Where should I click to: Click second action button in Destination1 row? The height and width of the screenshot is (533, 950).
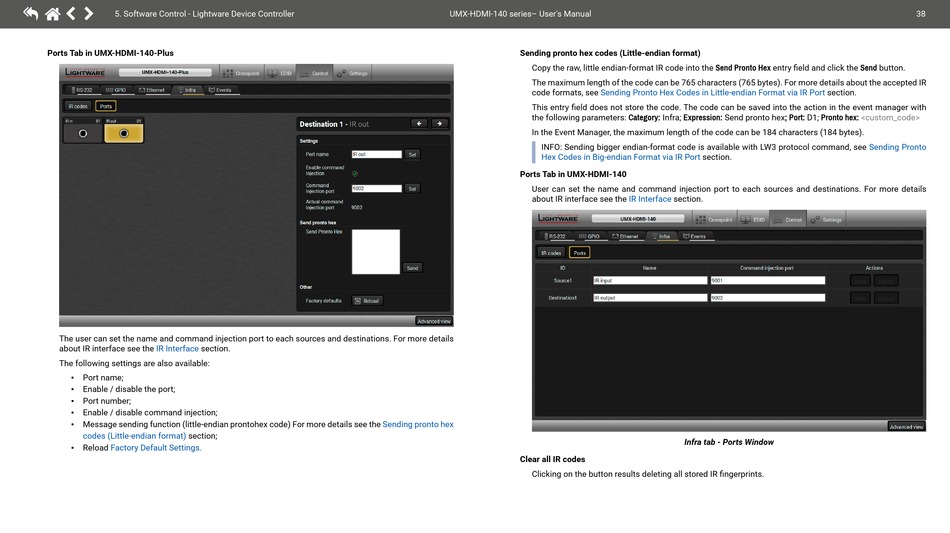coord(886,297)
